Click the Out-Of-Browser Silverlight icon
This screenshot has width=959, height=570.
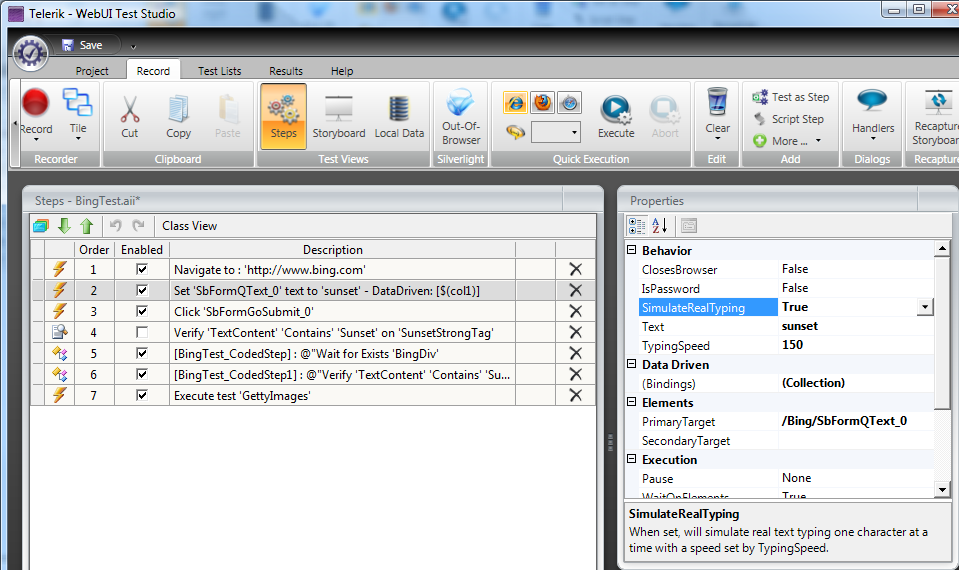(x=461, y=102)
